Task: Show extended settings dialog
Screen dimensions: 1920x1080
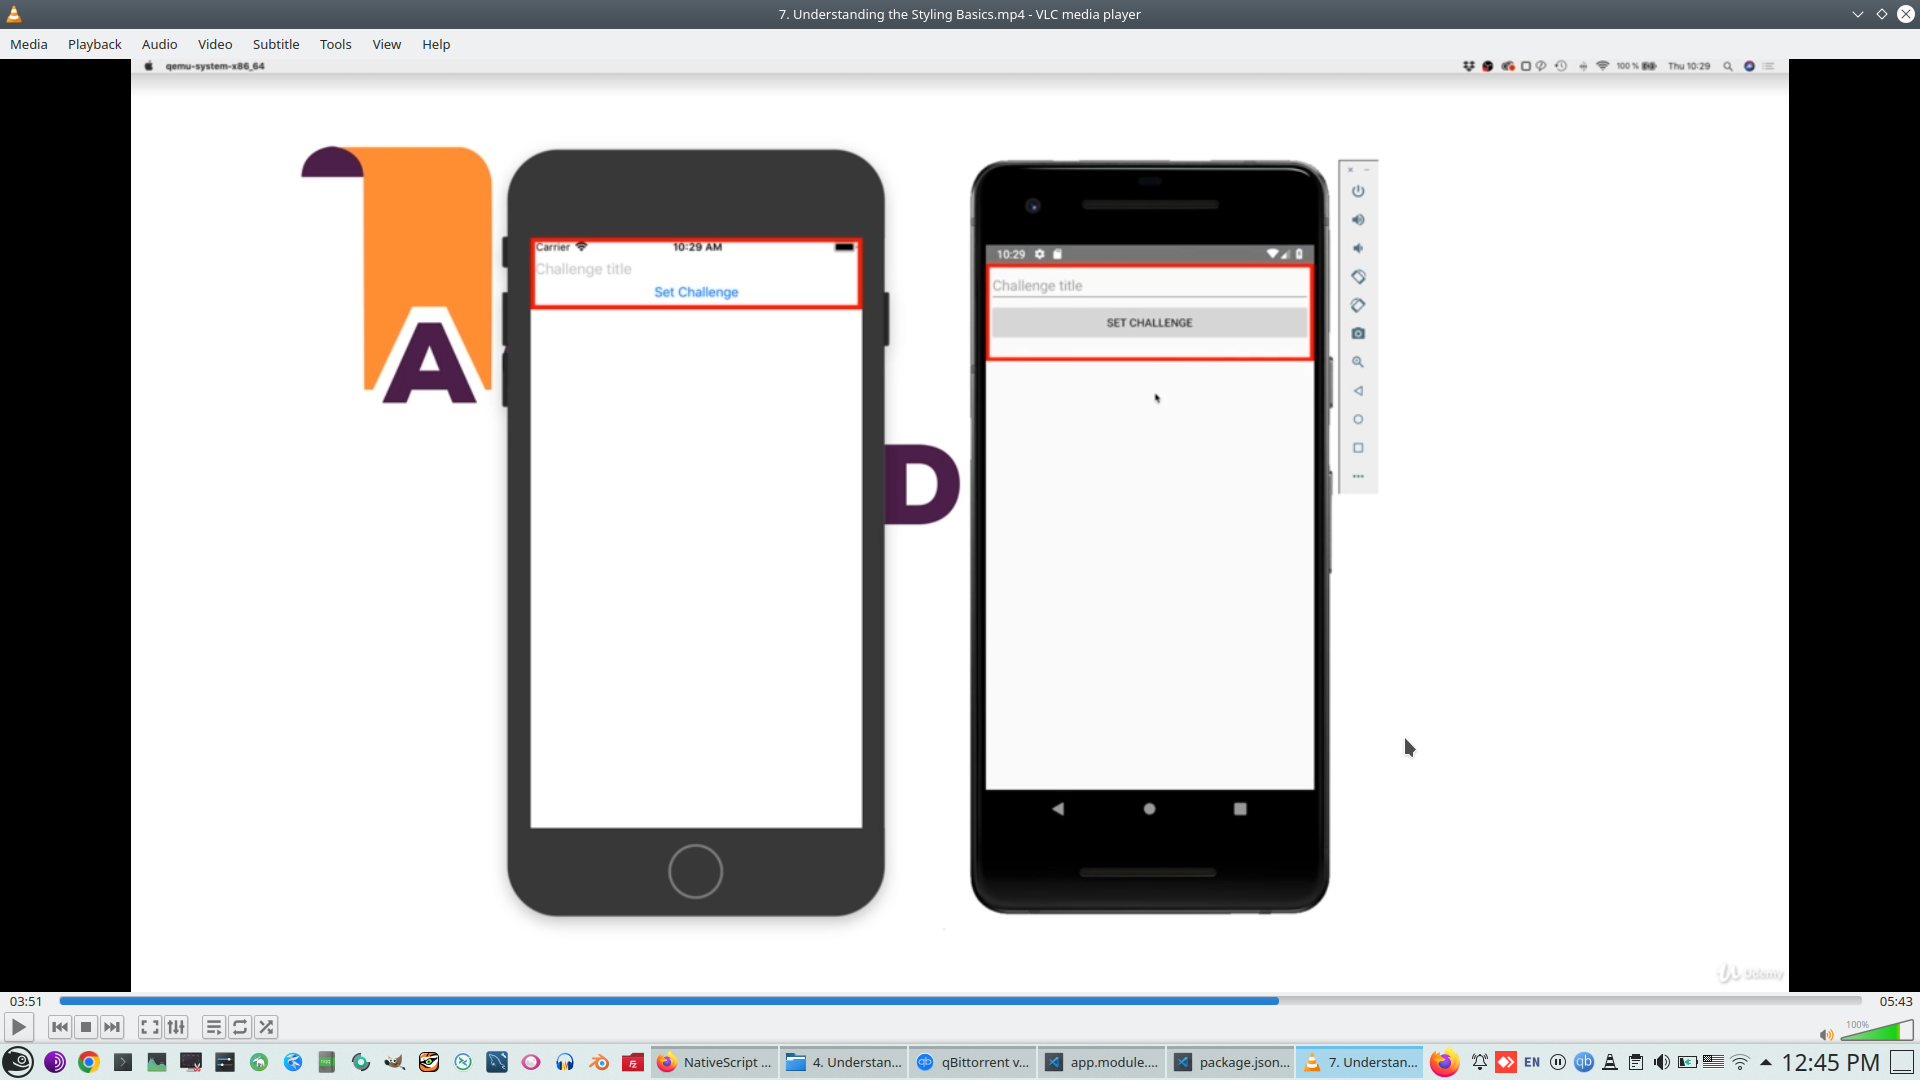Action: click(176, 1027)
